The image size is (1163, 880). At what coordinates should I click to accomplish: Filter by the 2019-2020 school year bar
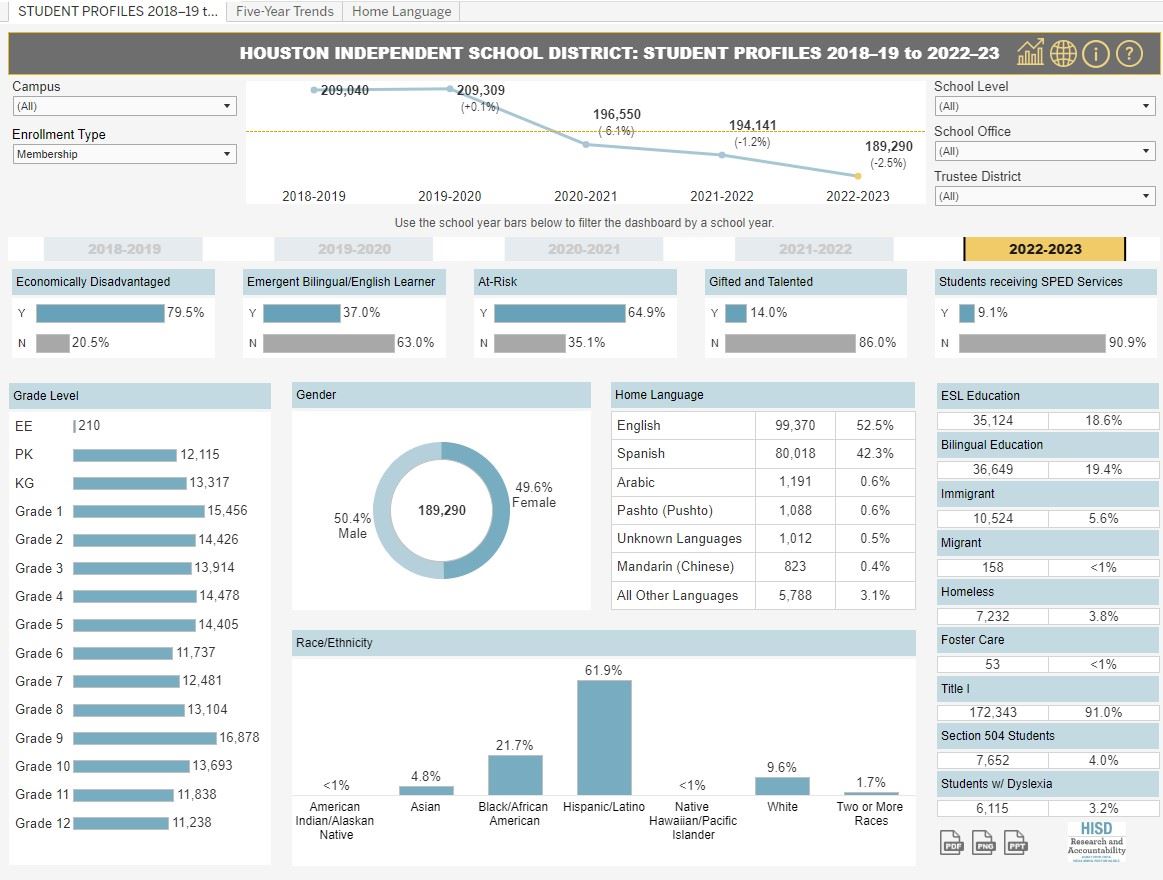(x=354, y=249)
